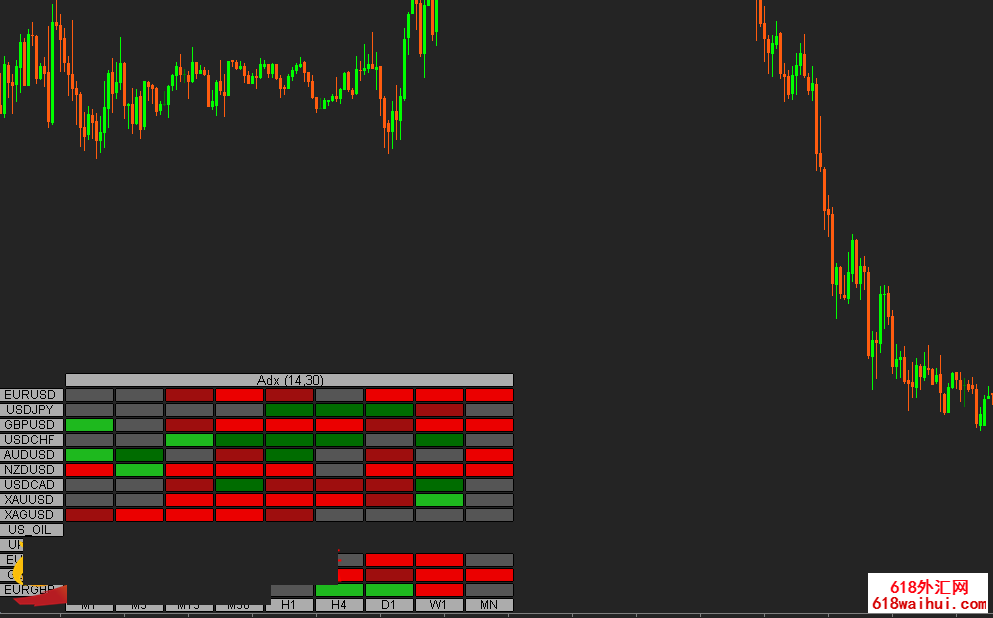Open the XAUUSD gold symbol label
This screenshot has height=618, width=993.
(x=31, y=500)
